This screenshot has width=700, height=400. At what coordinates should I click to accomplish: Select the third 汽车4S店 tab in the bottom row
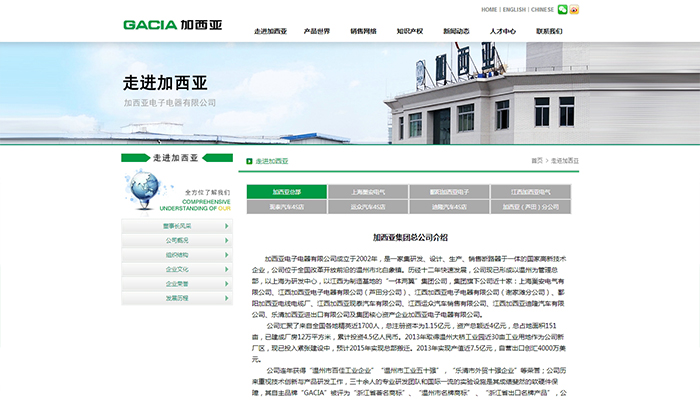coord(449,207)
